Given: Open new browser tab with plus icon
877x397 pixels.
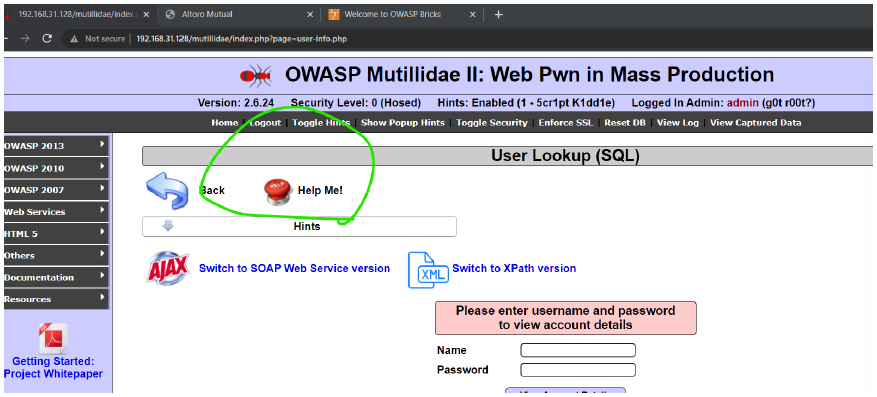Looking at the screenshot, I should pyautogui.click(x=499, y=15).
